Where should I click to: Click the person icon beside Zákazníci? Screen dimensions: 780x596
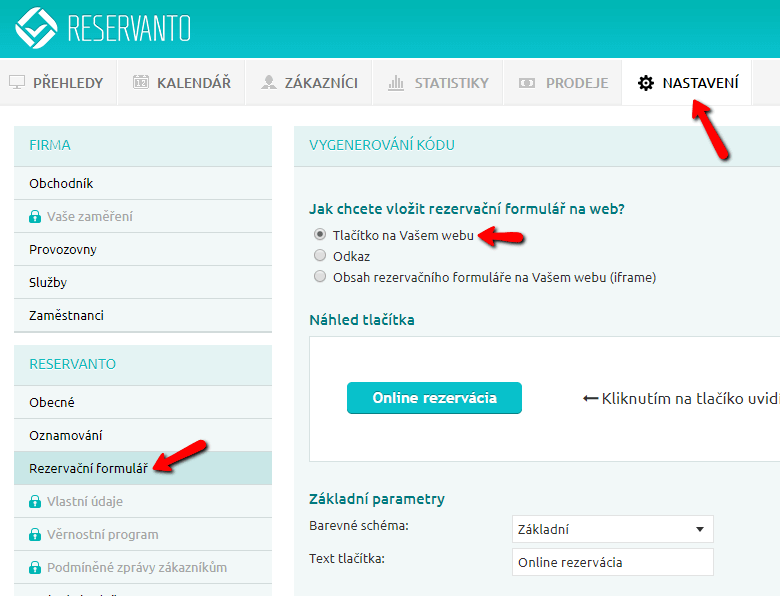pyautogui.click(x=269, y=82)
